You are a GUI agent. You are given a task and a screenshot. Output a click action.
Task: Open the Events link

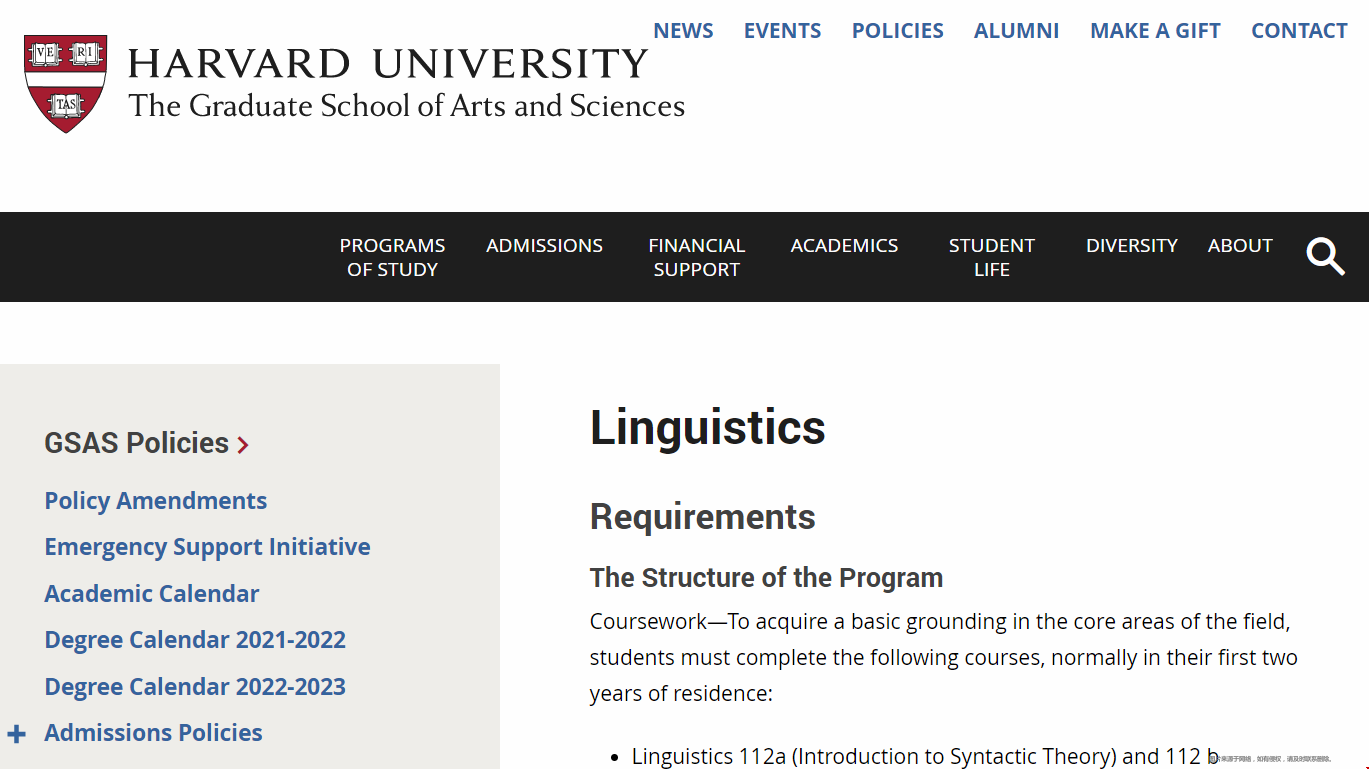(782, 31)
